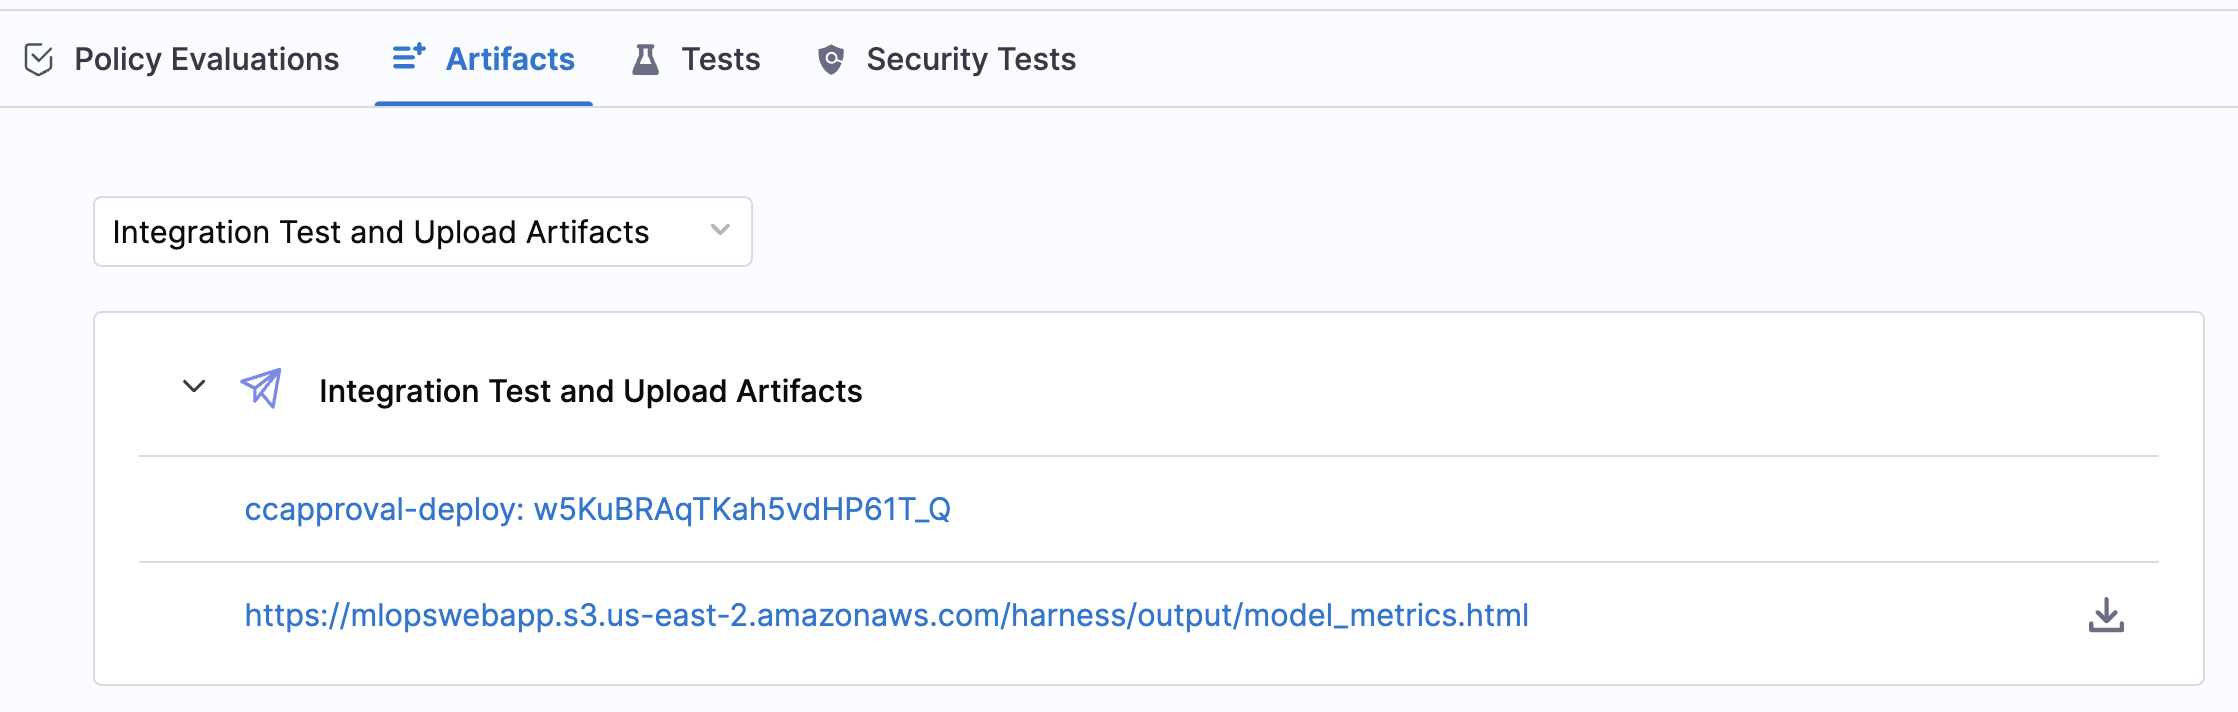Image resolution: width=2238 pixels, height=712 pixels.
Task: Click the Policy Evaluations shield-check icon
Action: click(x=38, y=60)
